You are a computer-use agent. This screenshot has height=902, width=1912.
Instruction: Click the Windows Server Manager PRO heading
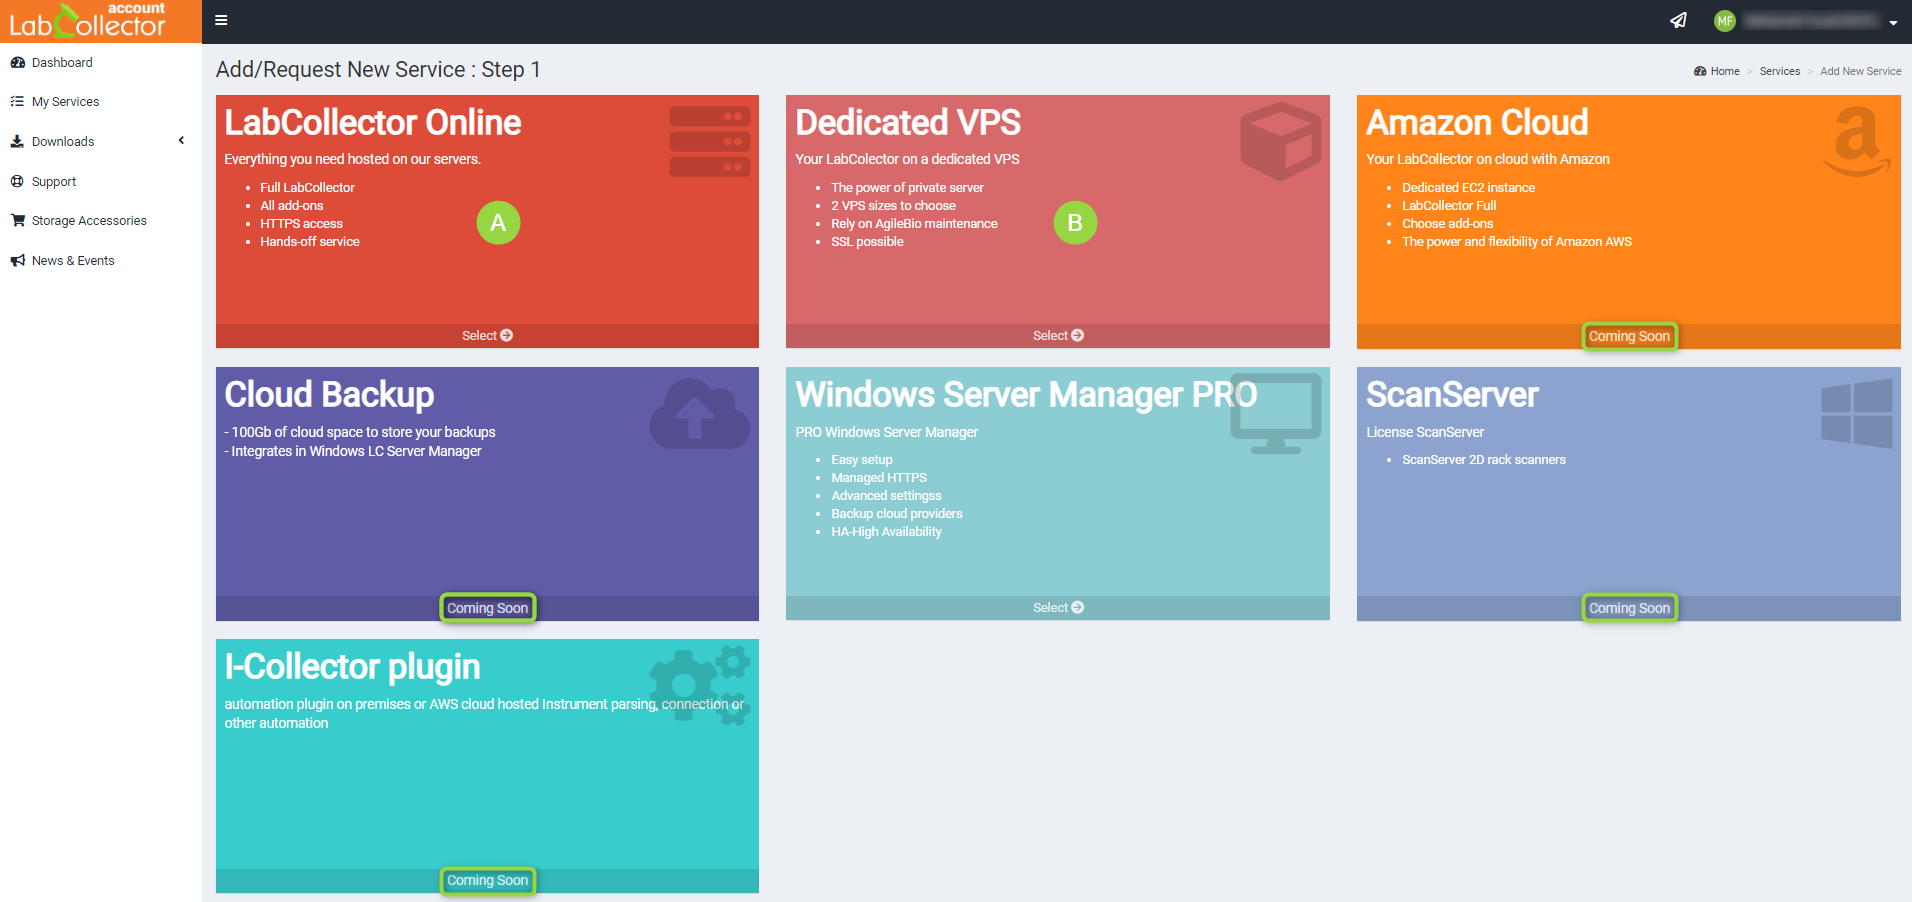point(1026,394)
